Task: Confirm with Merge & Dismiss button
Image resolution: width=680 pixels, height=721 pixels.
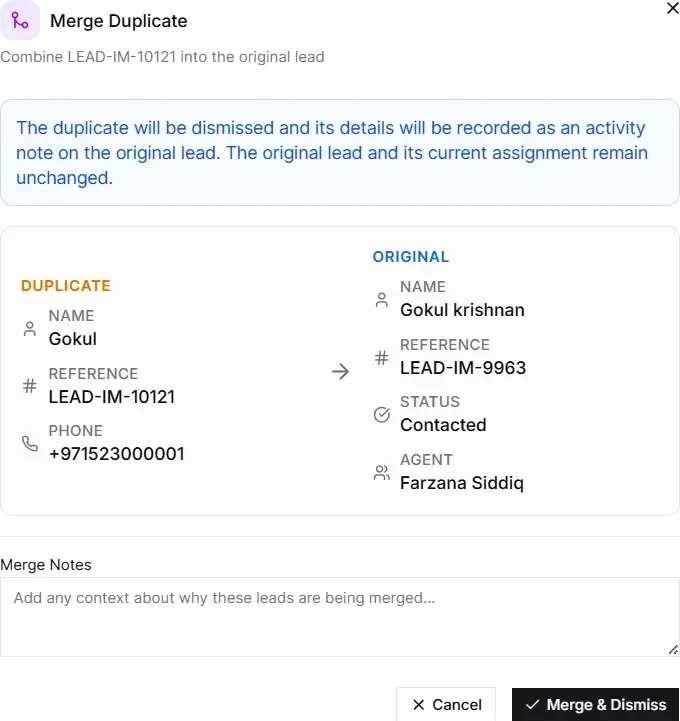Action: [x=595, y=704]
